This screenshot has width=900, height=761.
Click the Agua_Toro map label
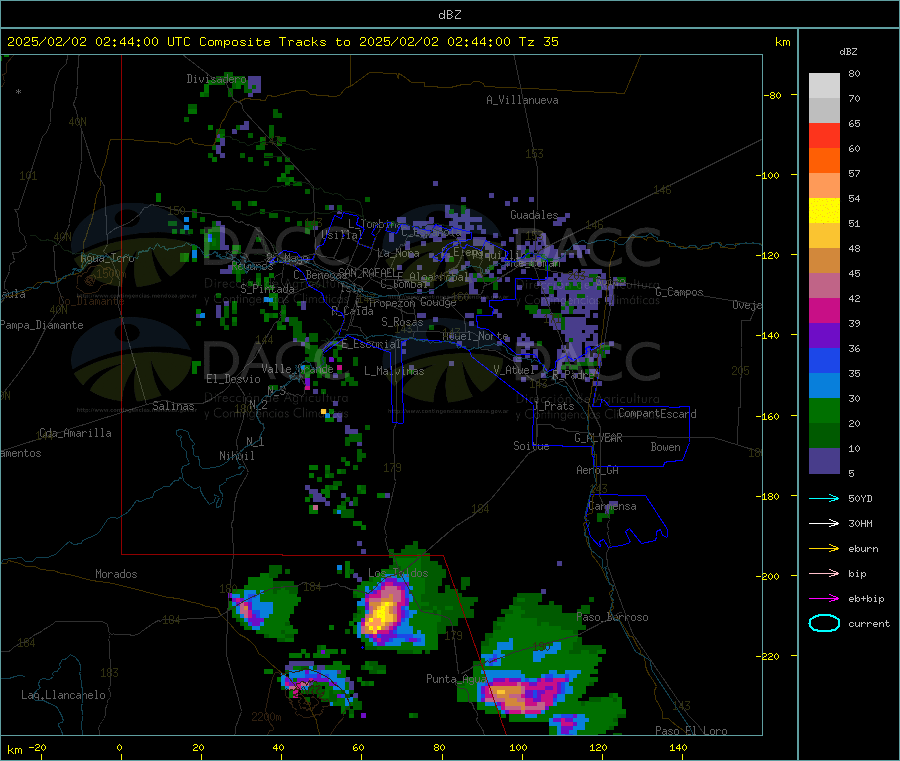107,258
